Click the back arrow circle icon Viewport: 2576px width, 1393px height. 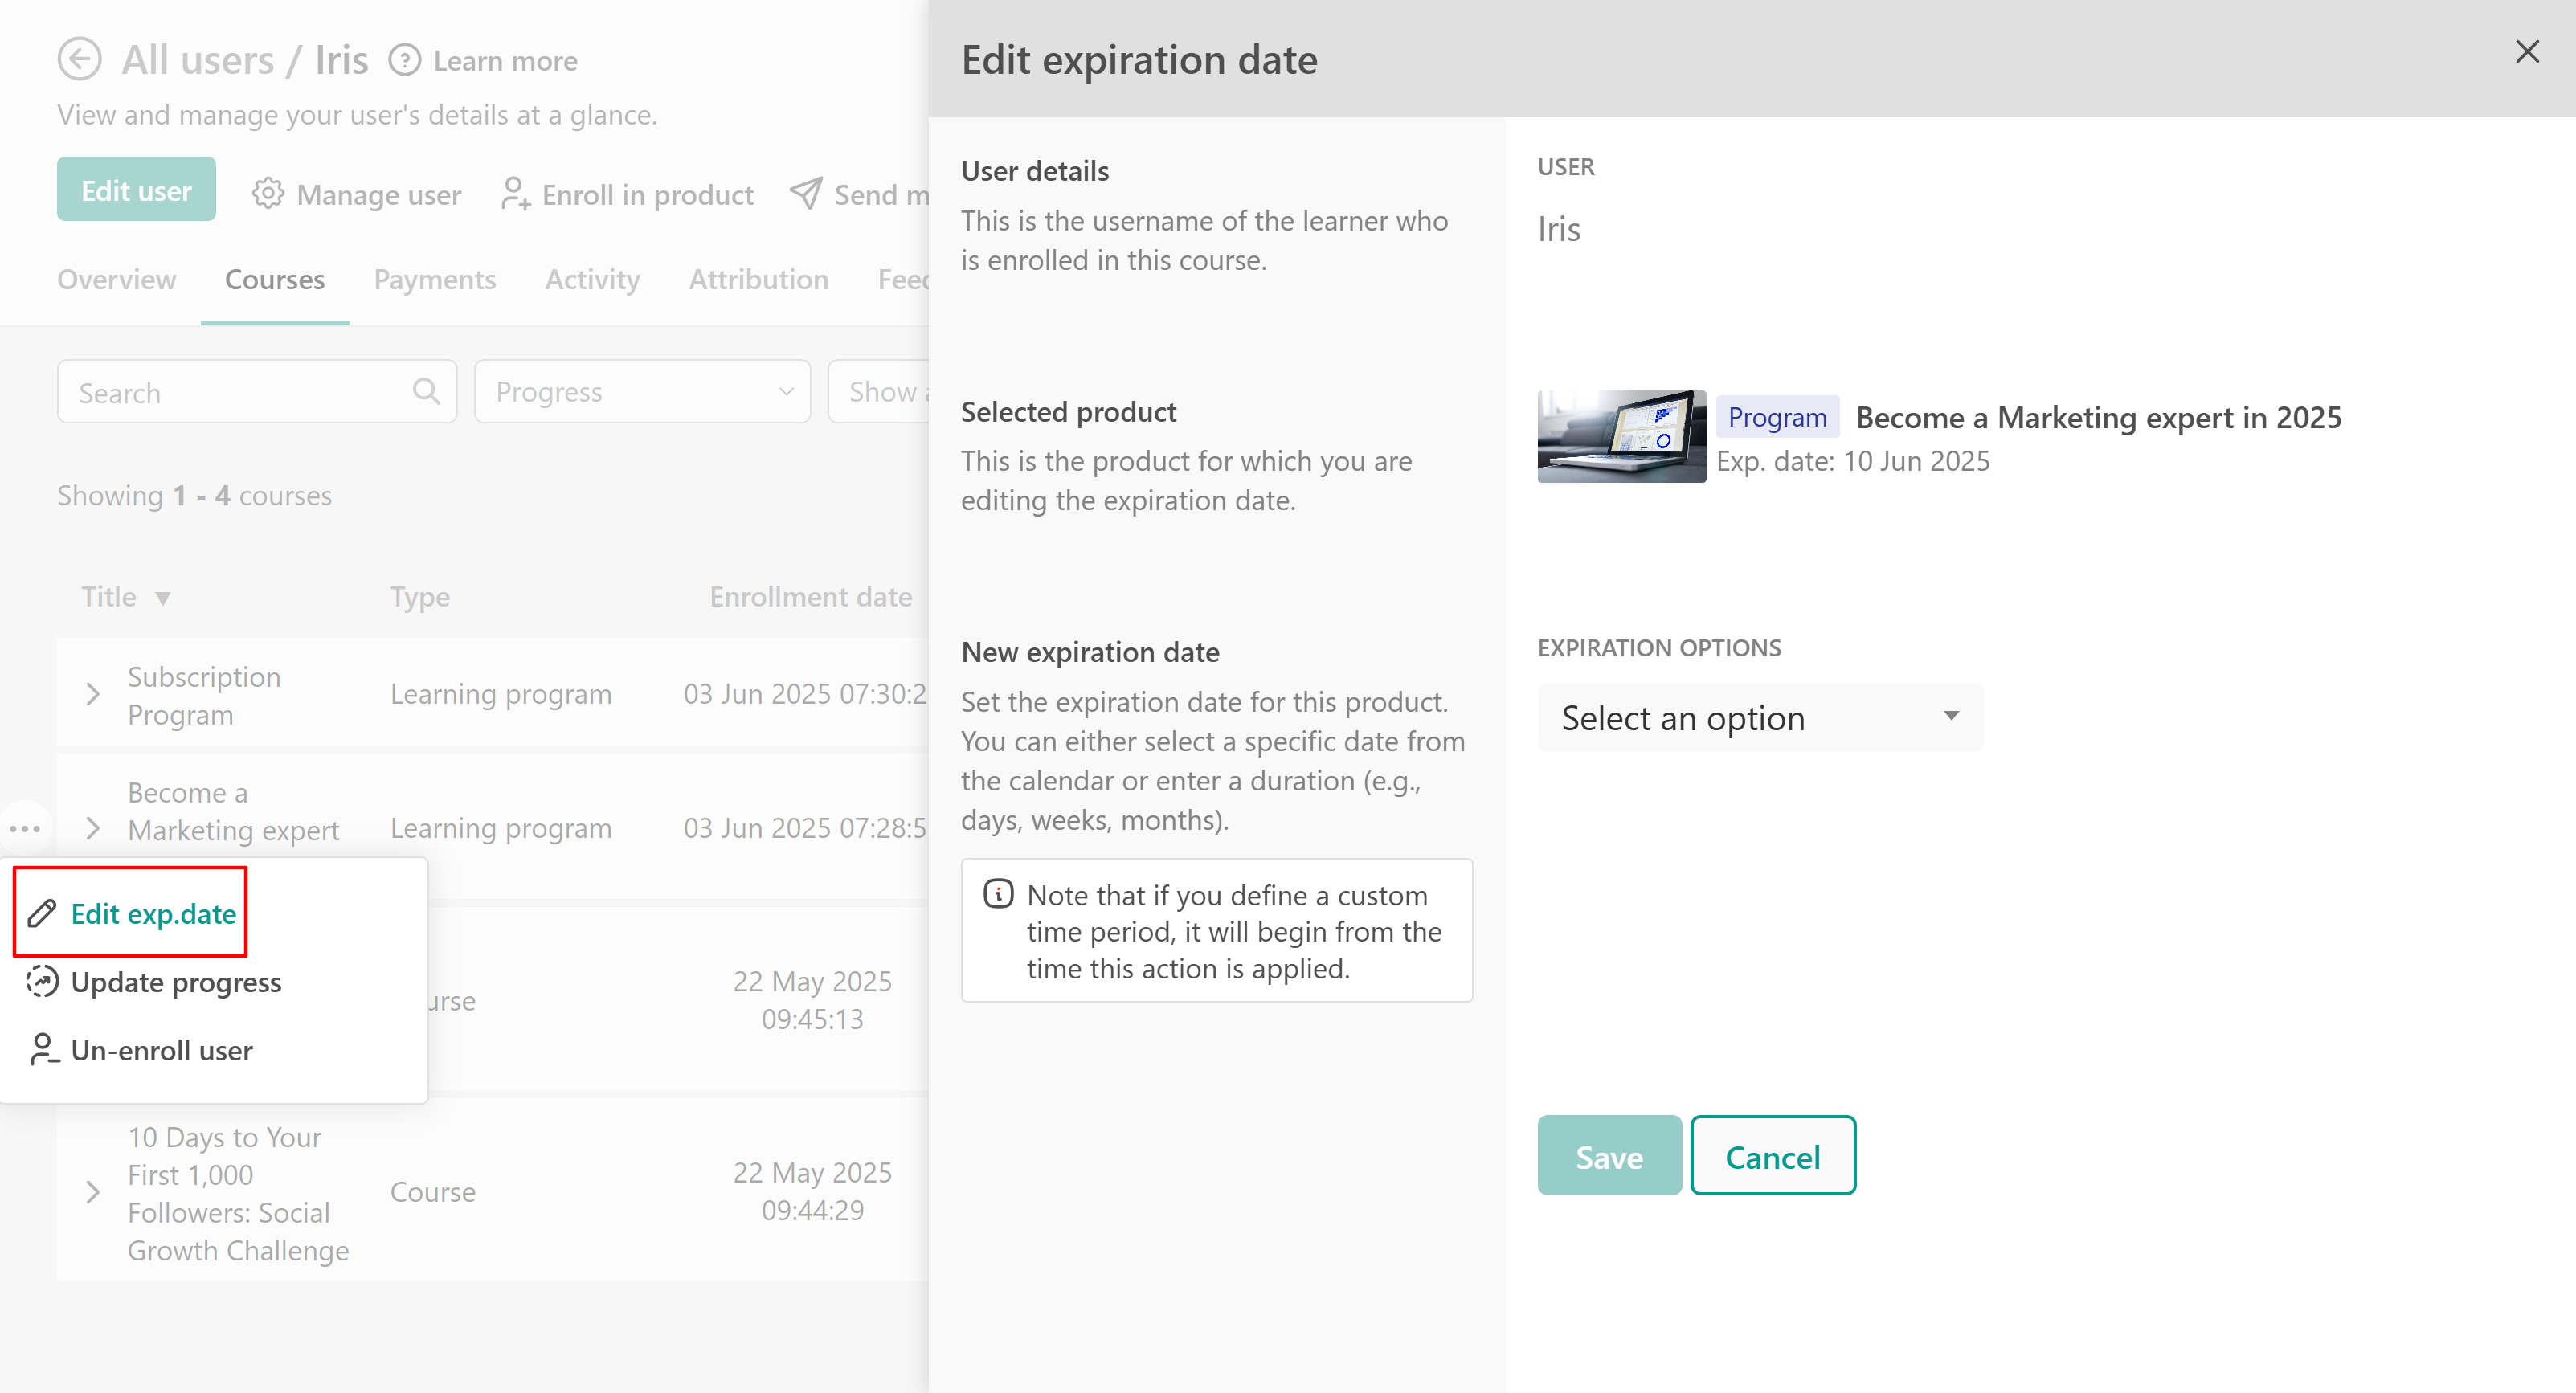79,60
